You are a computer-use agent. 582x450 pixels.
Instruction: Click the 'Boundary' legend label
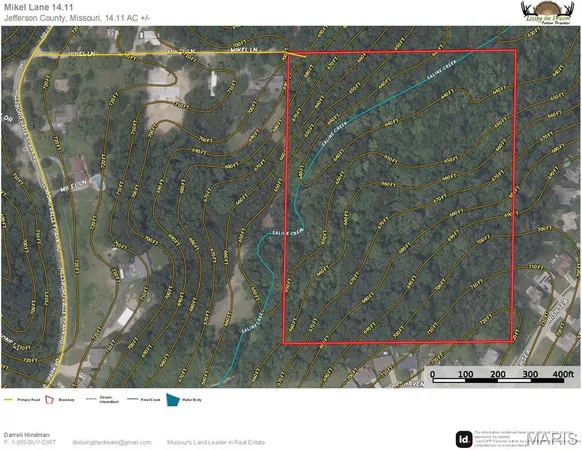(66, 400)
